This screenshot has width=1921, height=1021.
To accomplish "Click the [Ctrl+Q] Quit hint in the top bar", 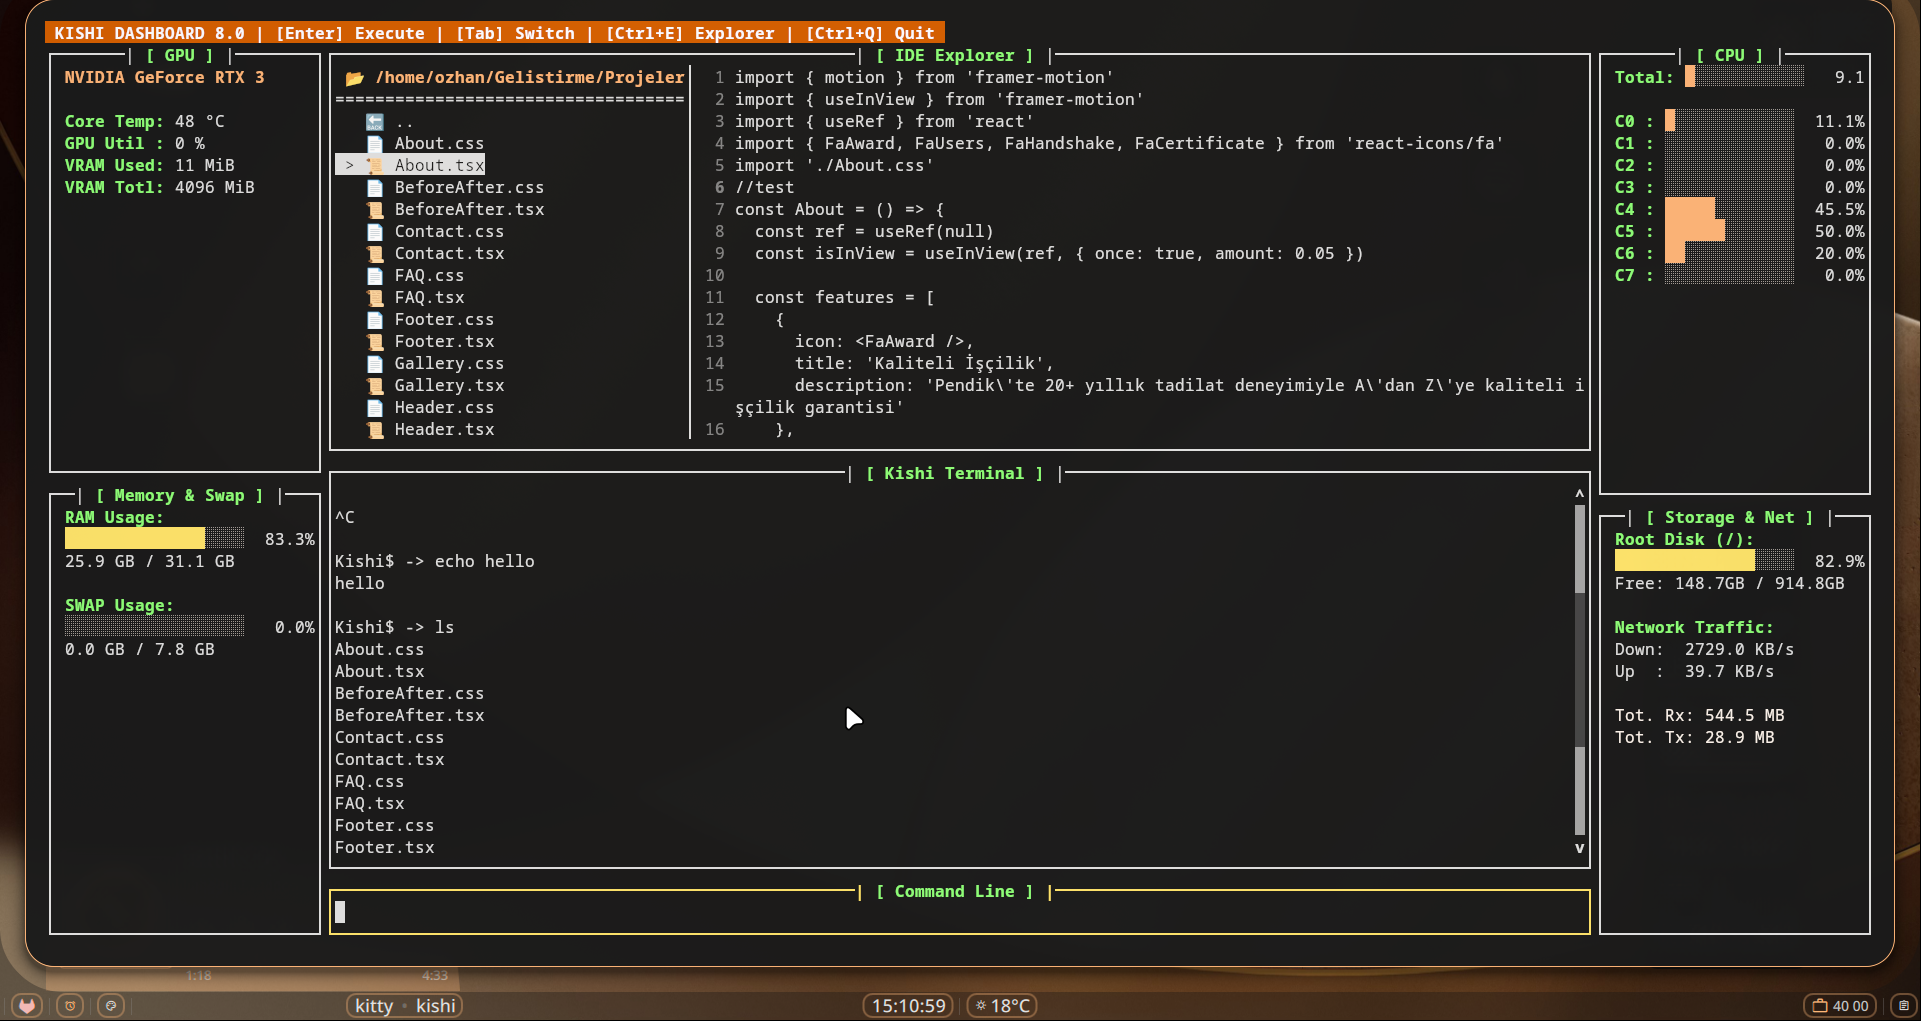I will 870,33.
